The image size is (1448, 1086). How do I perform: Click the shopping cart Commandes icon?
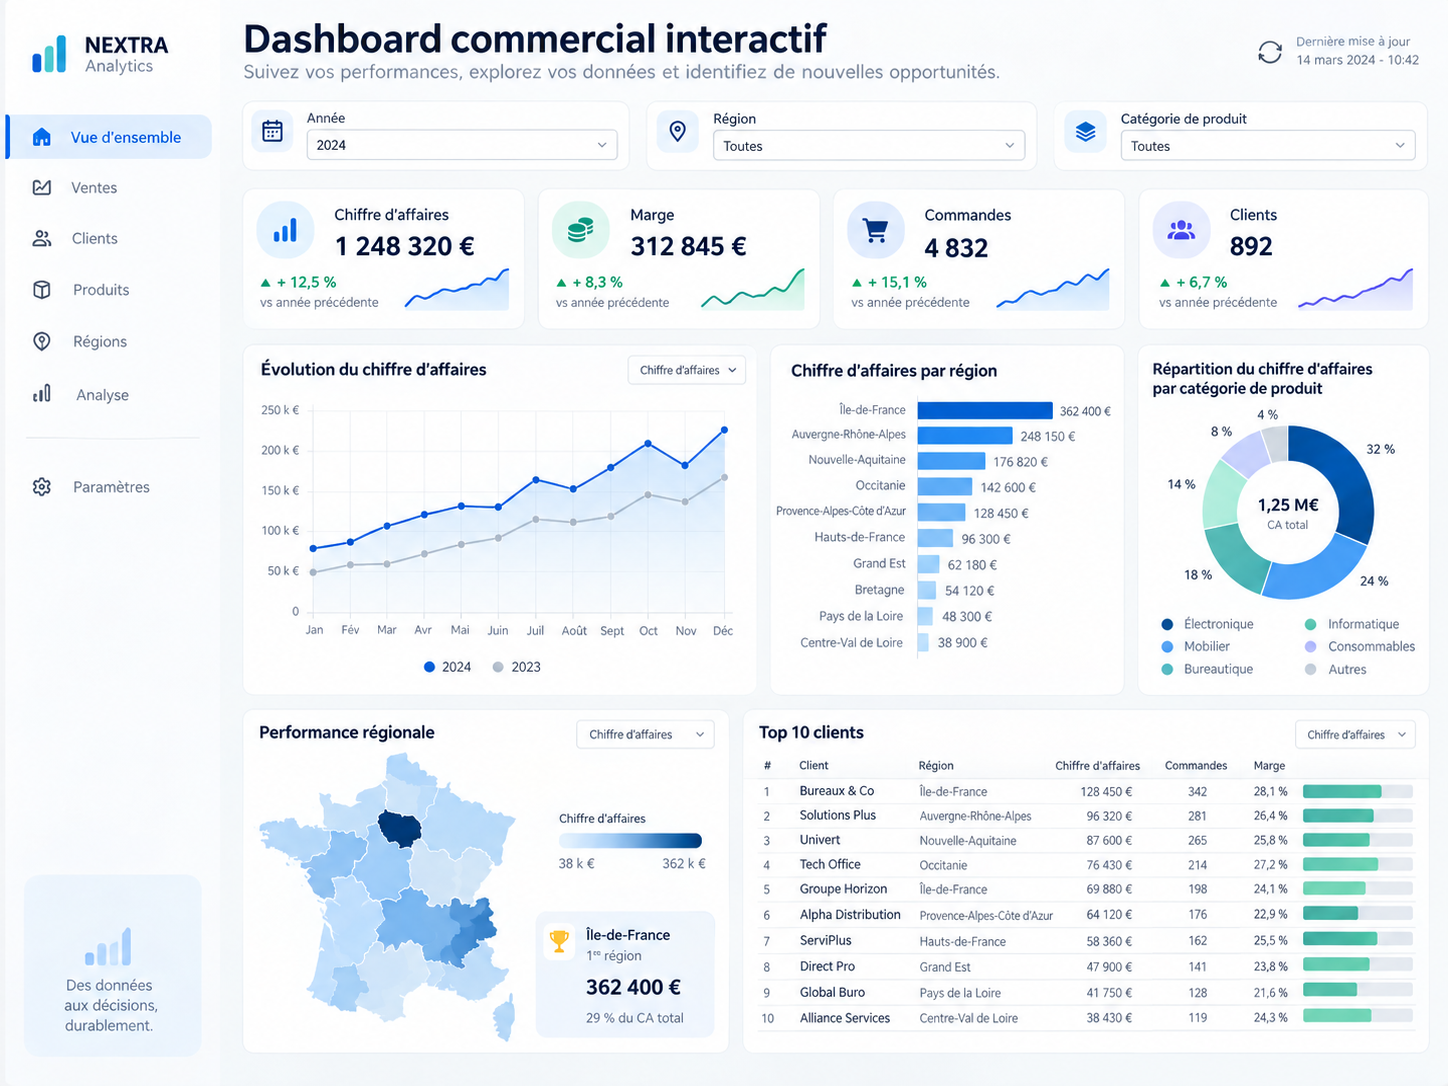[x=875, y=231]
